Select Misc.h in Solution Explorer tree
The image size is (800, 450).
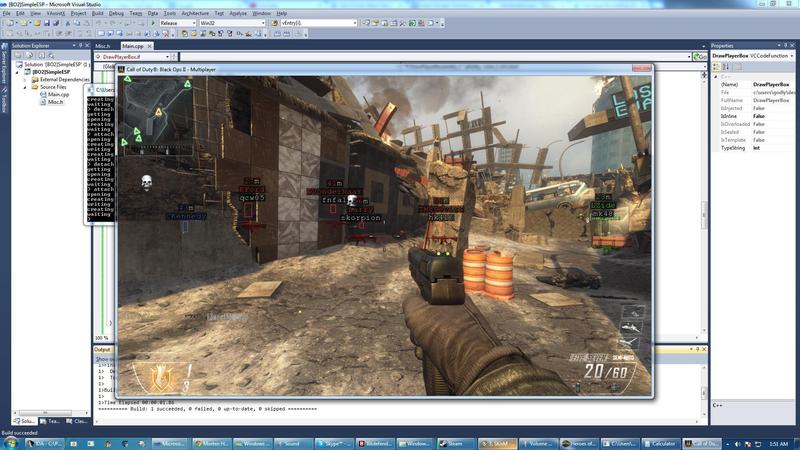[x=56, y=102]
